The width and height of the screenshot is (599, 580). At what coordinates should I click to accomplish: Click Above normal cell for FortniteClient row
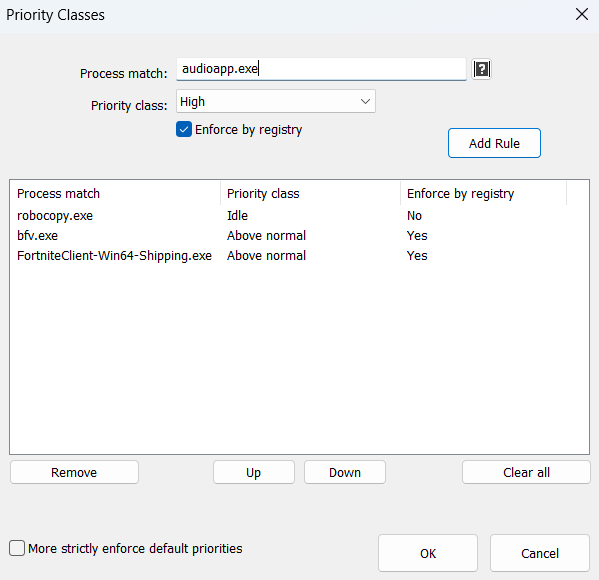[x=266, y=255]
